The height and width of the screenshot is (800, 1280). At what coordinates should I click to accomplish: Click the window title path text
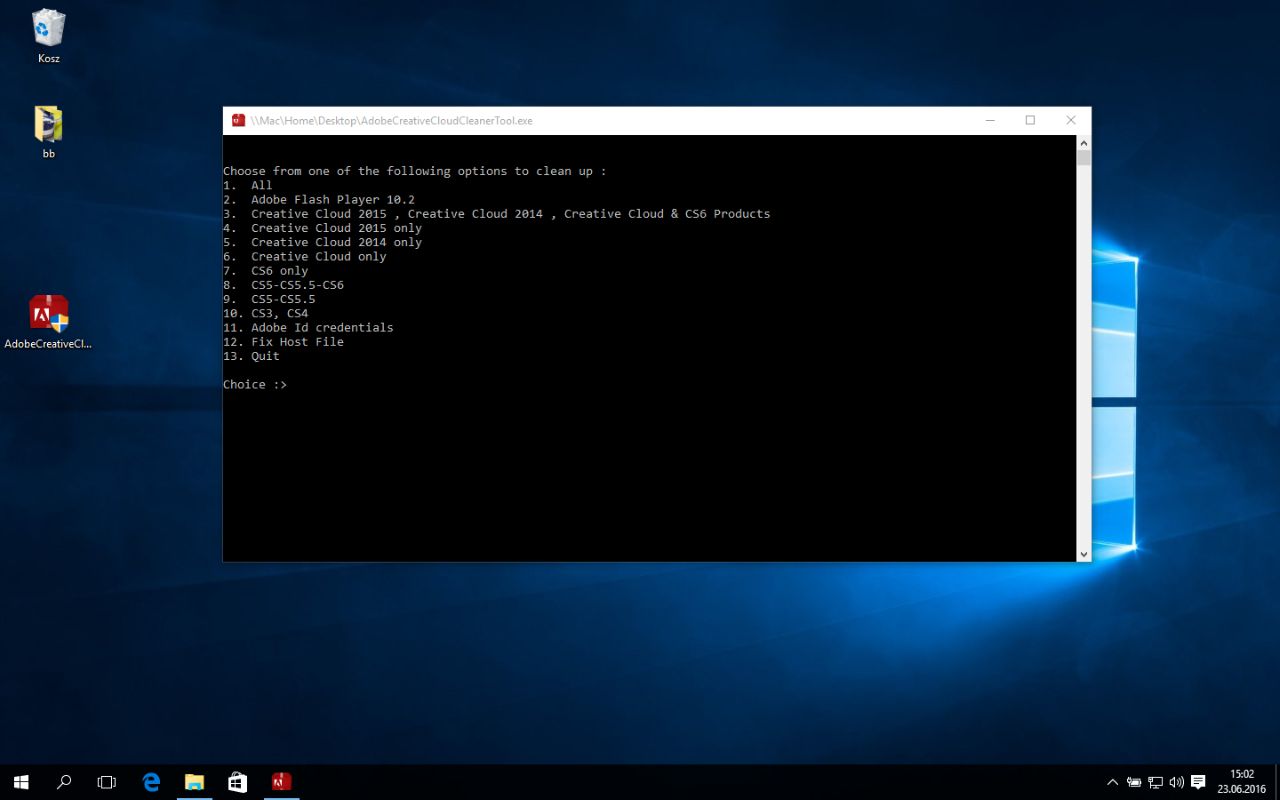392,120
